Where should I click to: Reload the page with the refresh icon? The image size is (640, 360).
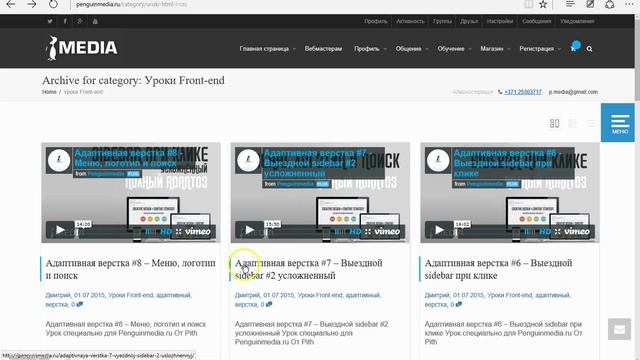tap(53, 4)
